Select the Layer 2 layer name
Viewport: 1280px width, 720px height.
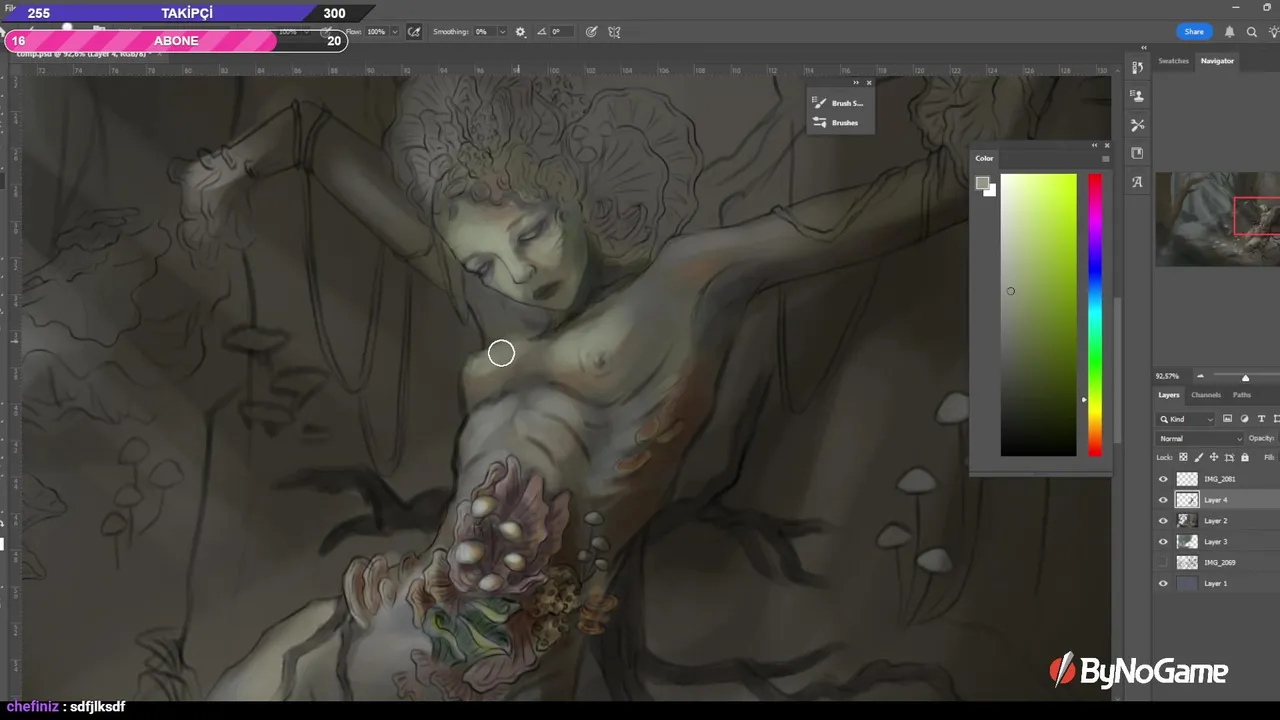coord(1215,521)
